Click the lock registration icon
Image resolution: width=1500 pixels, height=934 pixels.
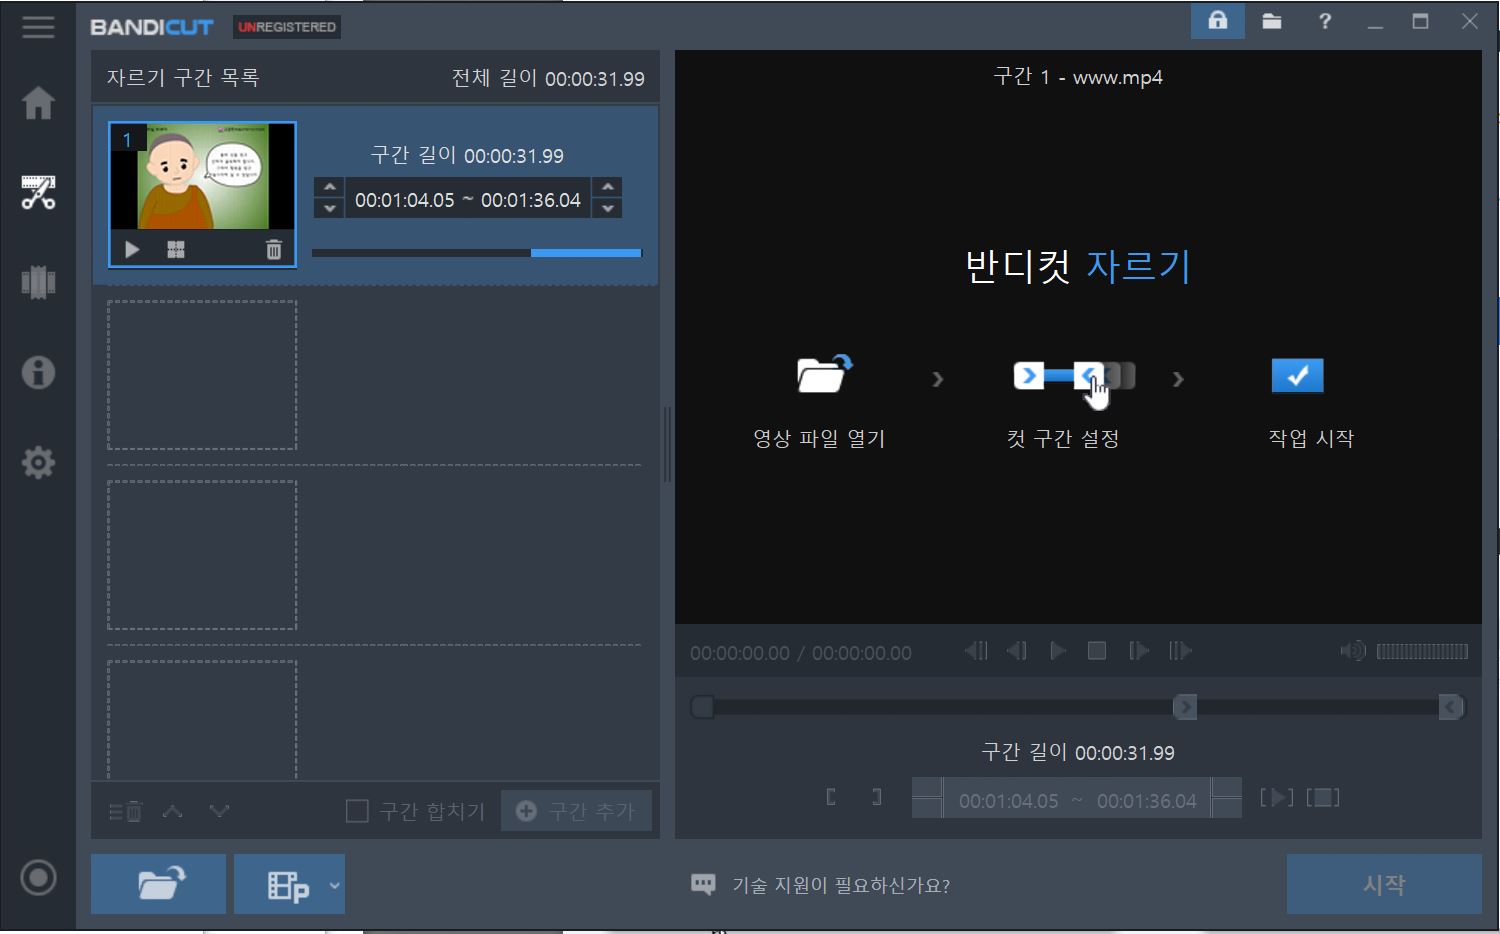pyautogui.click(x=1217, y=21)
